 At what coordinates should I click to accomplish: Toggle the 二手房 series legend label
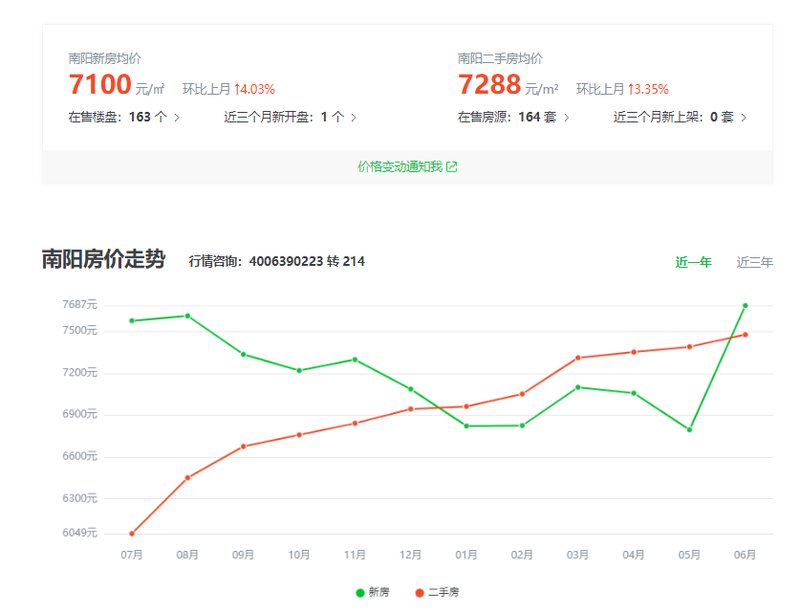443,593
